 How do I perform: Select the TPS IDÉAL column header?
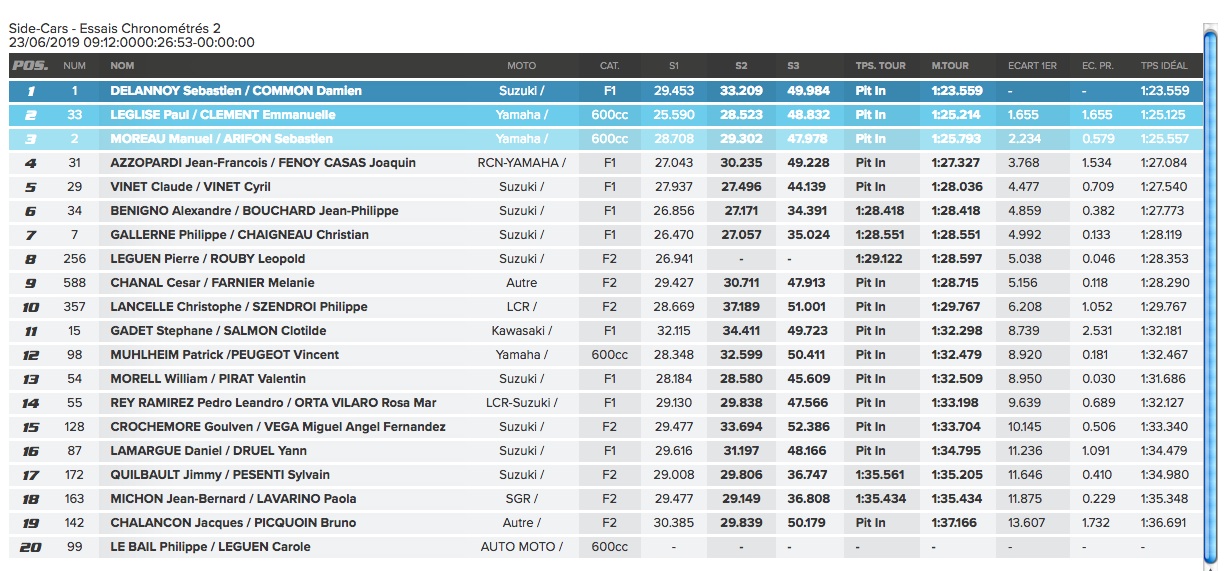[x=1164, y=66]
